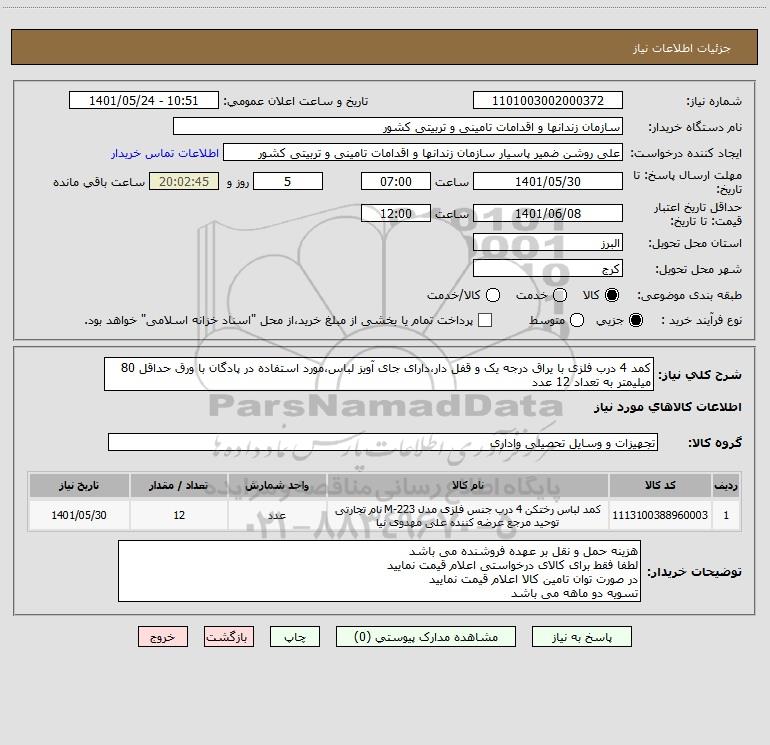
Task: Click product code 1113100388960003 cell
Action: (660, 515)
